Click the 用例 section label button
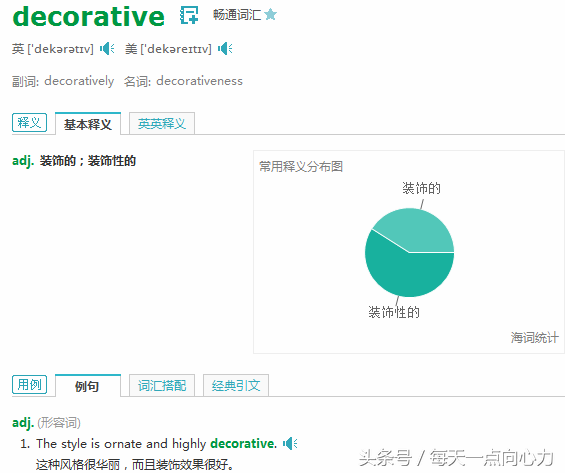 click(x=30, y=384)
